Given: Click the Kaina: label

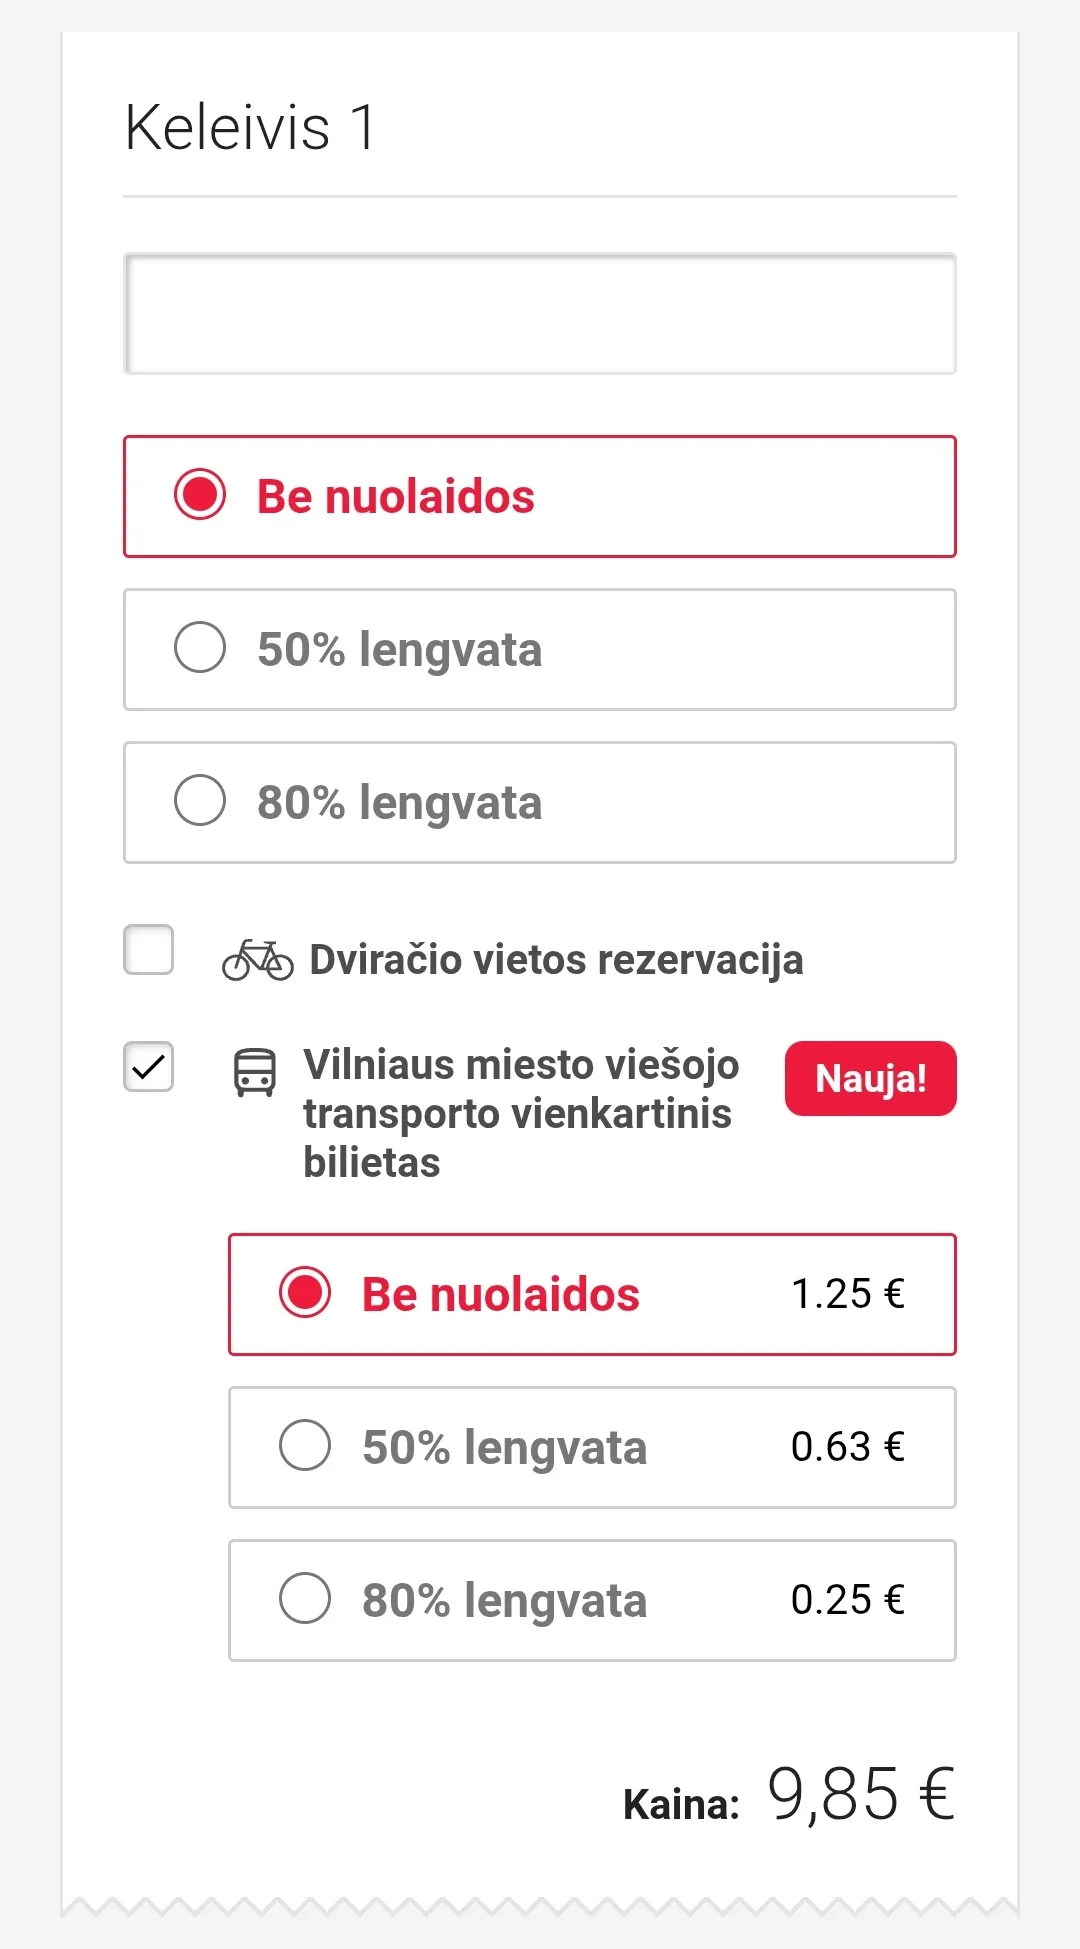Looking at the screenshot, I should tap(681, 1805).
